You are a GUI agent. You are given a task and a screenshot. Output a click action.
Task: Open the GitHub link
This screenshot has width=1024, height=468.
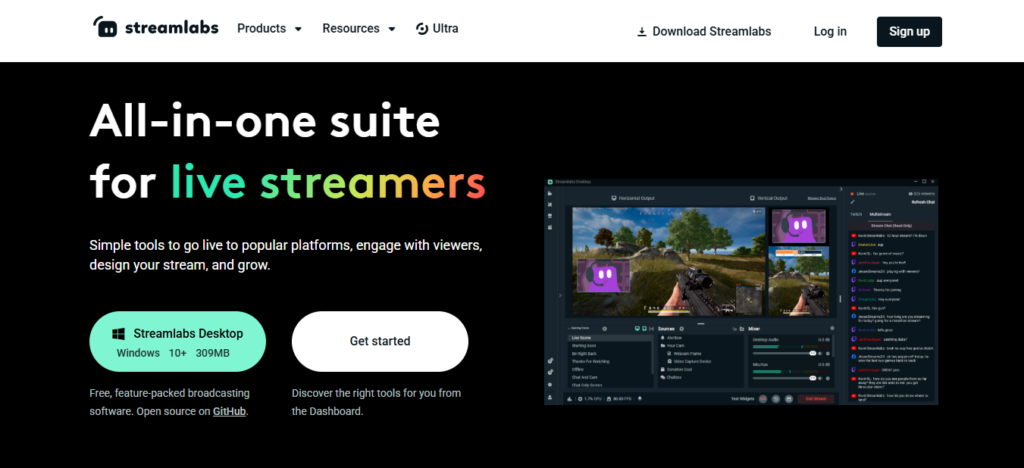pos(229,412)
